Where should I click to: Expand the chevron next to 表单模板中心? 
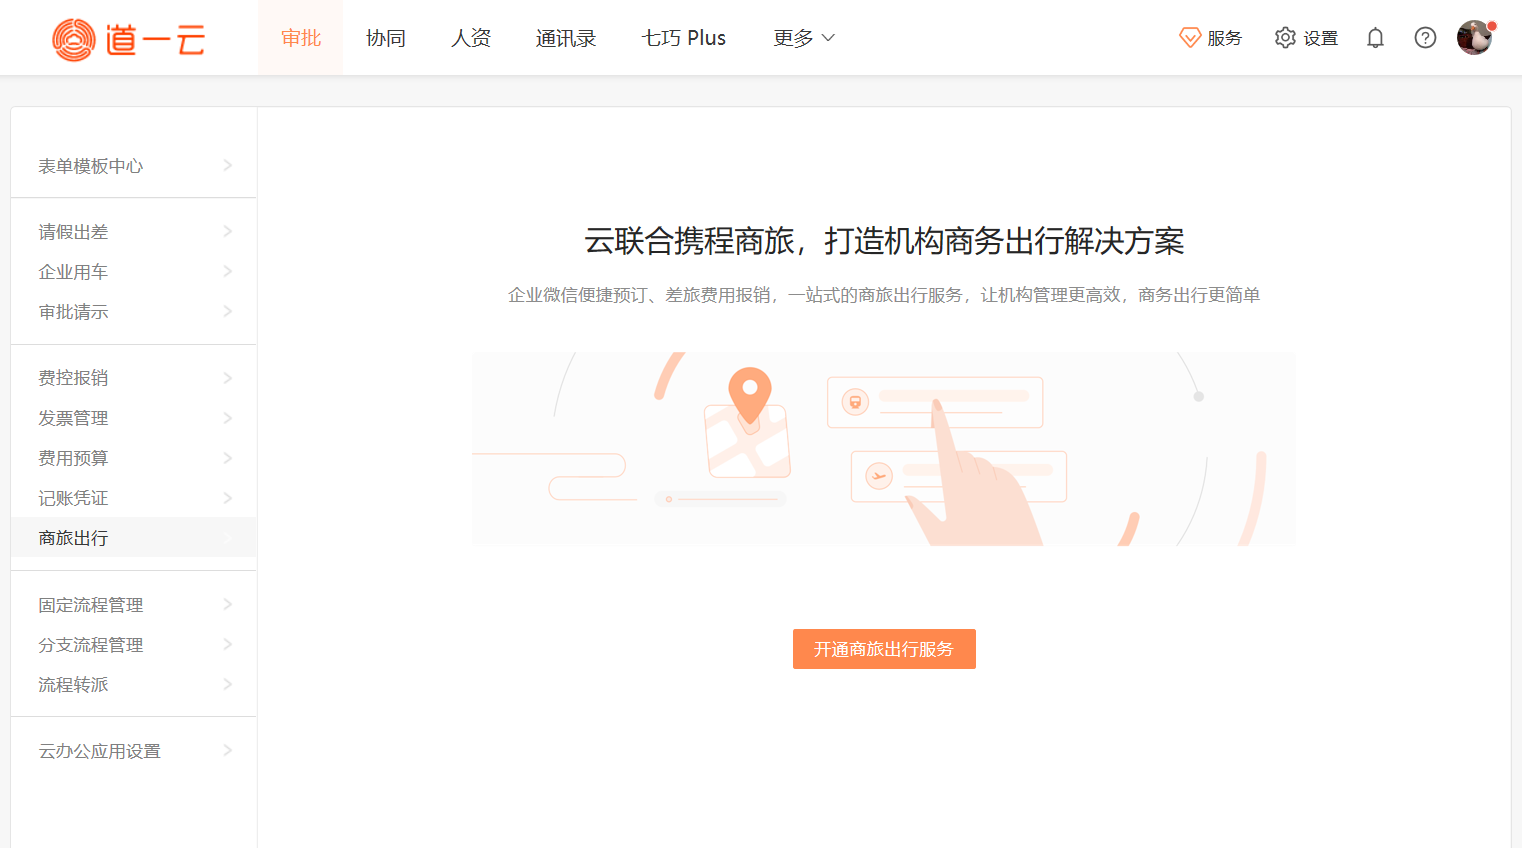228,165
